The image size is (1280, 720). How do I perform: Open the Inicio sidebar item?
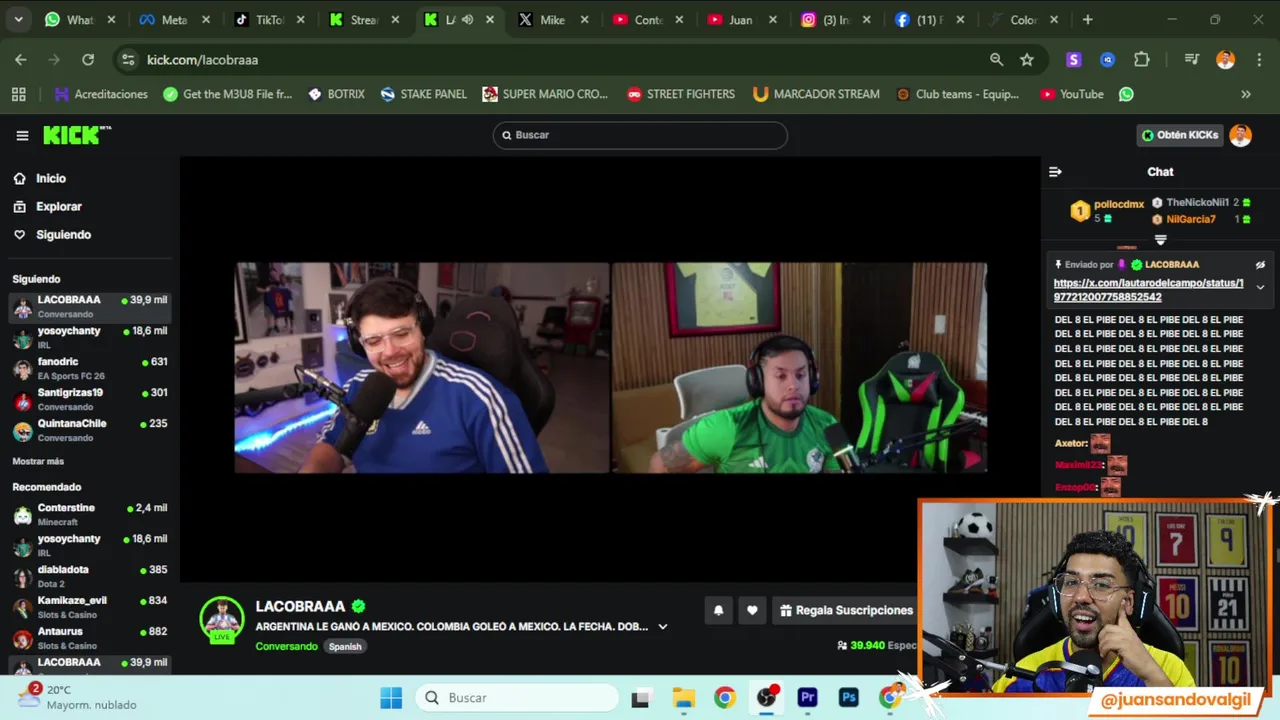tap(51, 178)
